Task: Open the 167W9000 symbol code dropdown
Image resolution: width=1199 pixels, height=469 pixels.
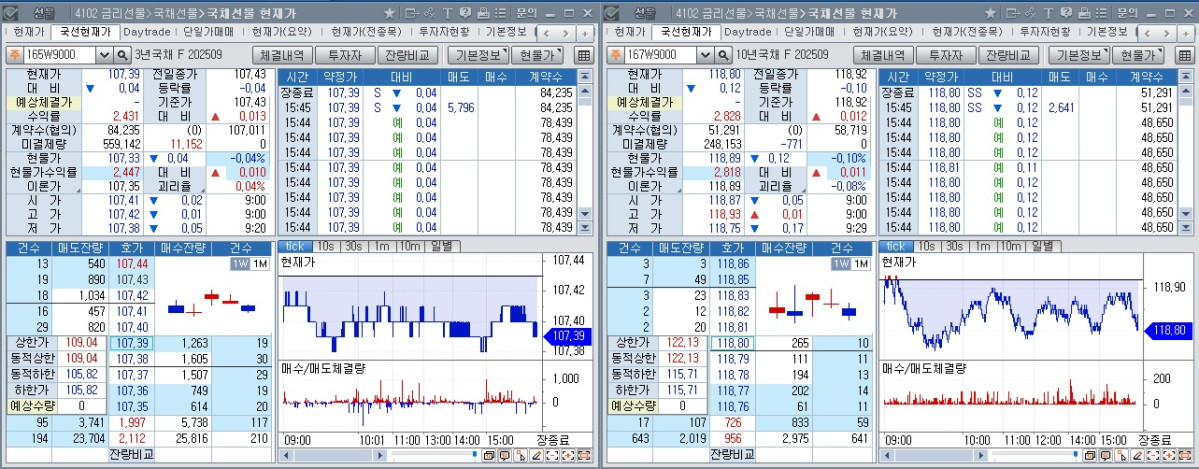Action: pyautogui.click(x=706, y=55)
